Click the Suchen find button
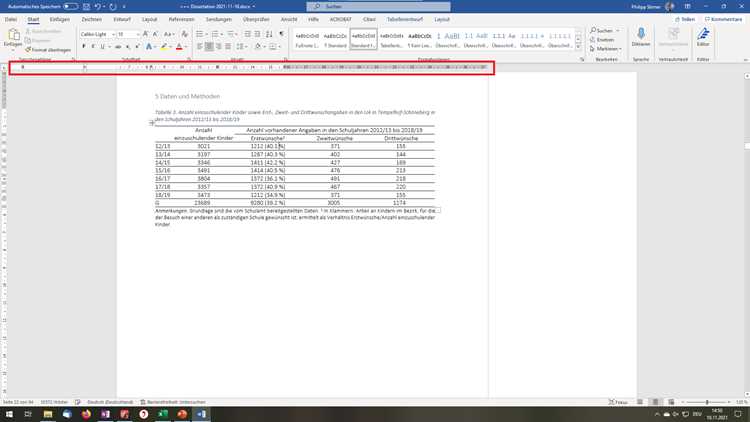 tap(602, 31)
